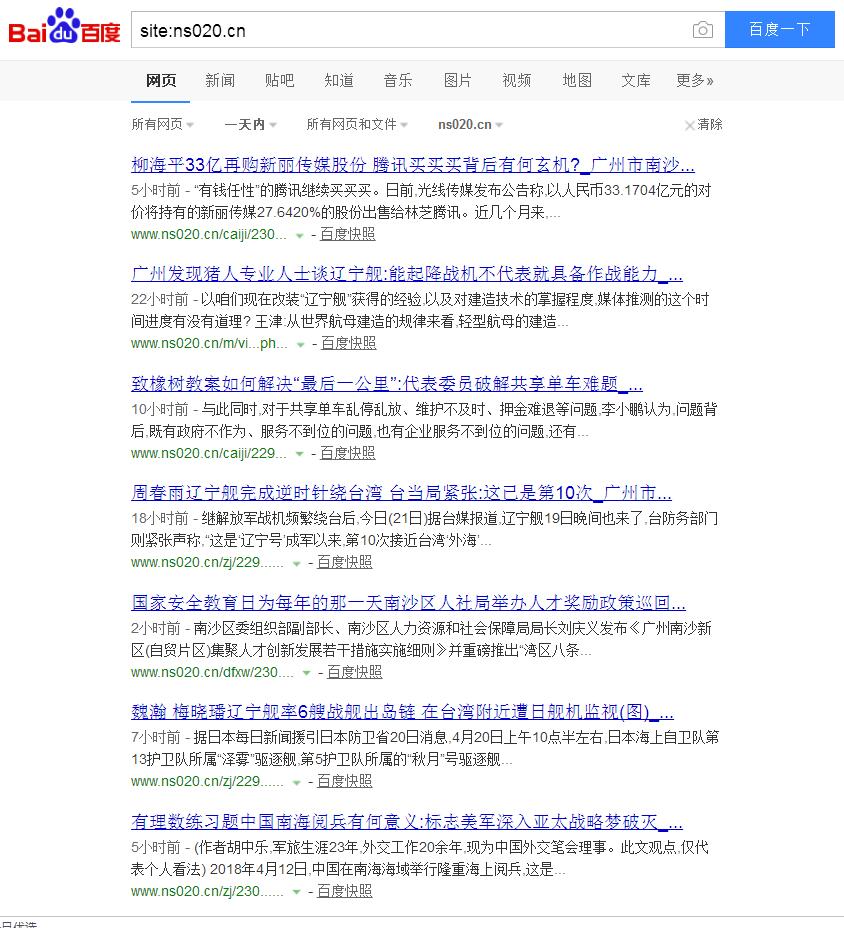Expand arrow beside www.ns020.cn/m/vi...ph...

[x=300, y=344]
